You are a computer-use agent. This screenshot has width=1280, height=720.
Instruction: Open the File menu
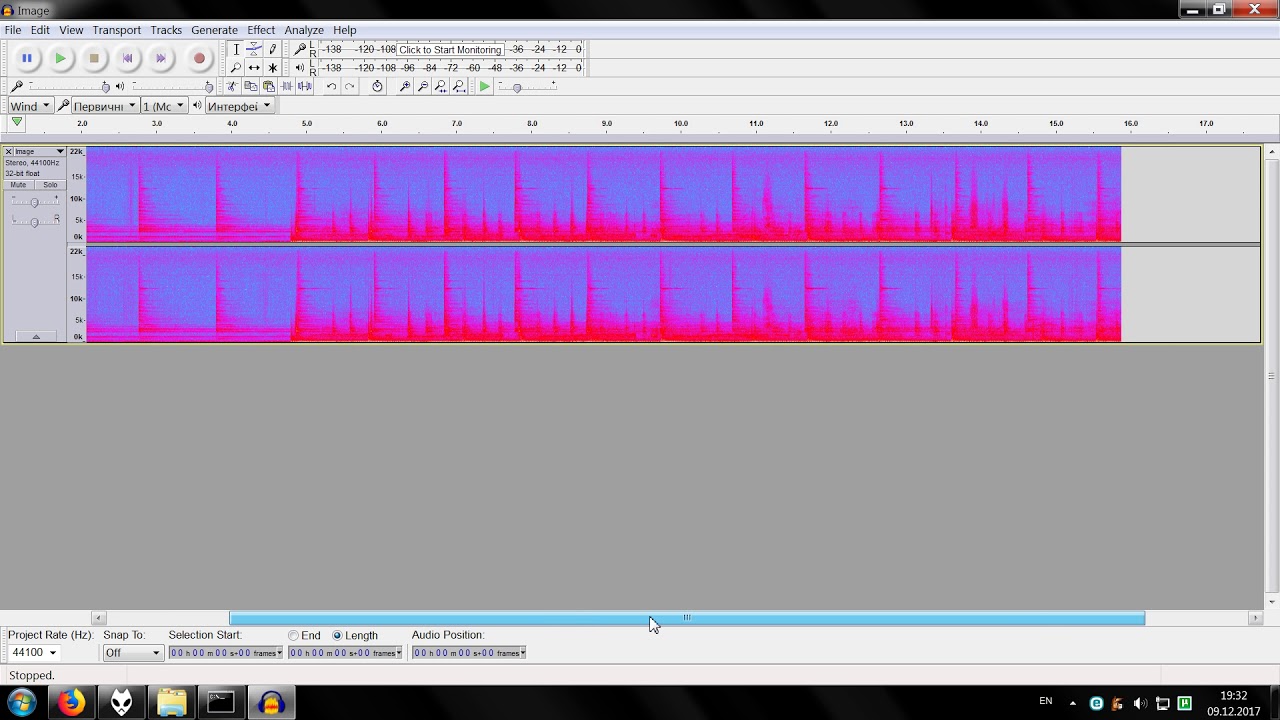click(13, 30)
